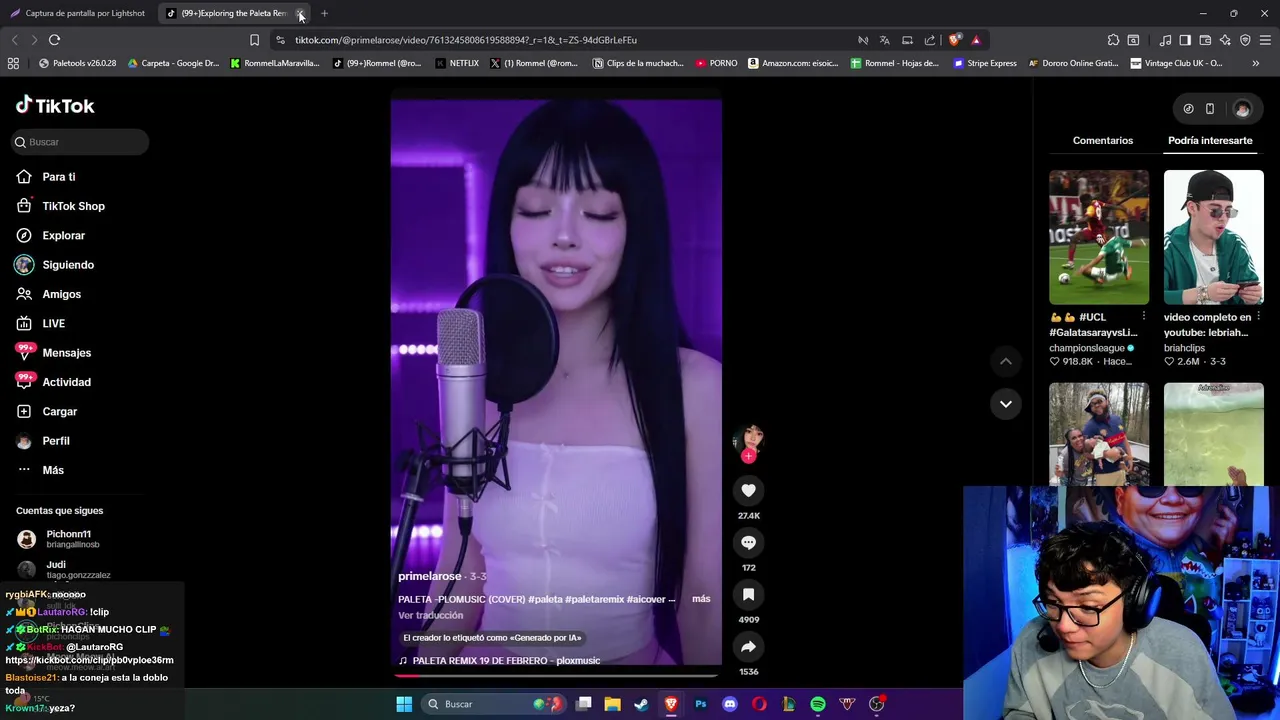Open Discord from the taskbar
Screen dimensions: 1280x720
tap(730, 704)
